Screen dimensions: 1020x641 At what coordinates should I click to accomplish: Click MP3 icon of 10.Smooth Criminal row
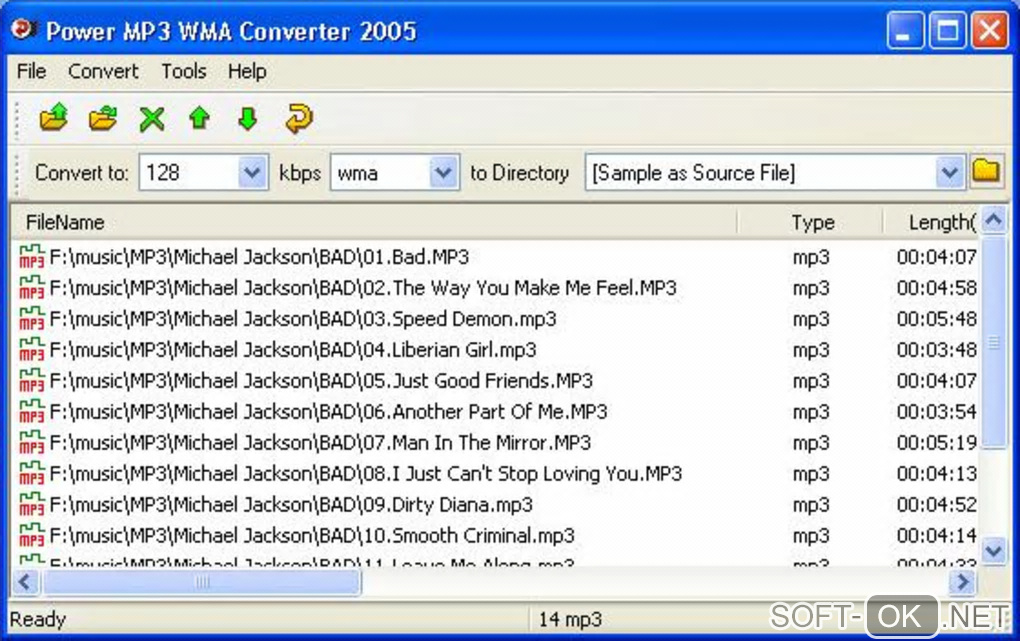tap(31, 536)
